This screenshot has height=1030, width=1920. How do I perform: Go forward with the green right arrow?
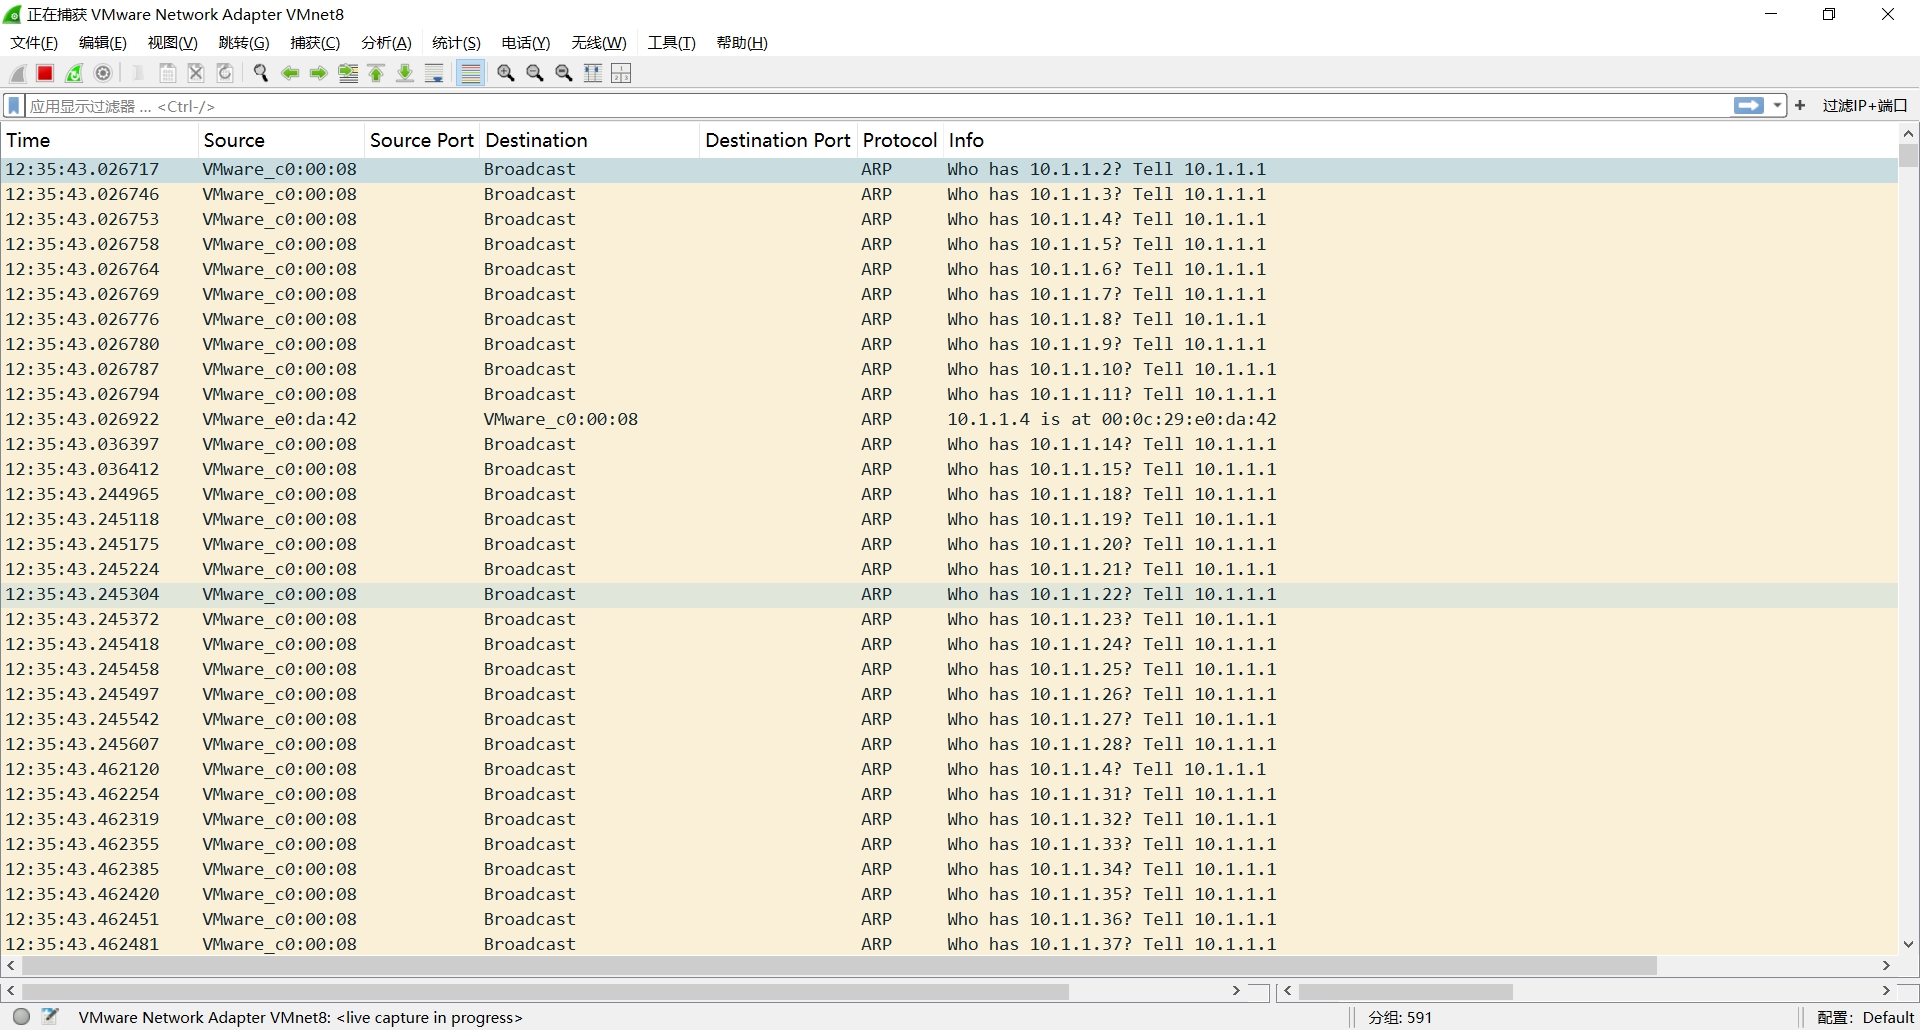(319, 73)
